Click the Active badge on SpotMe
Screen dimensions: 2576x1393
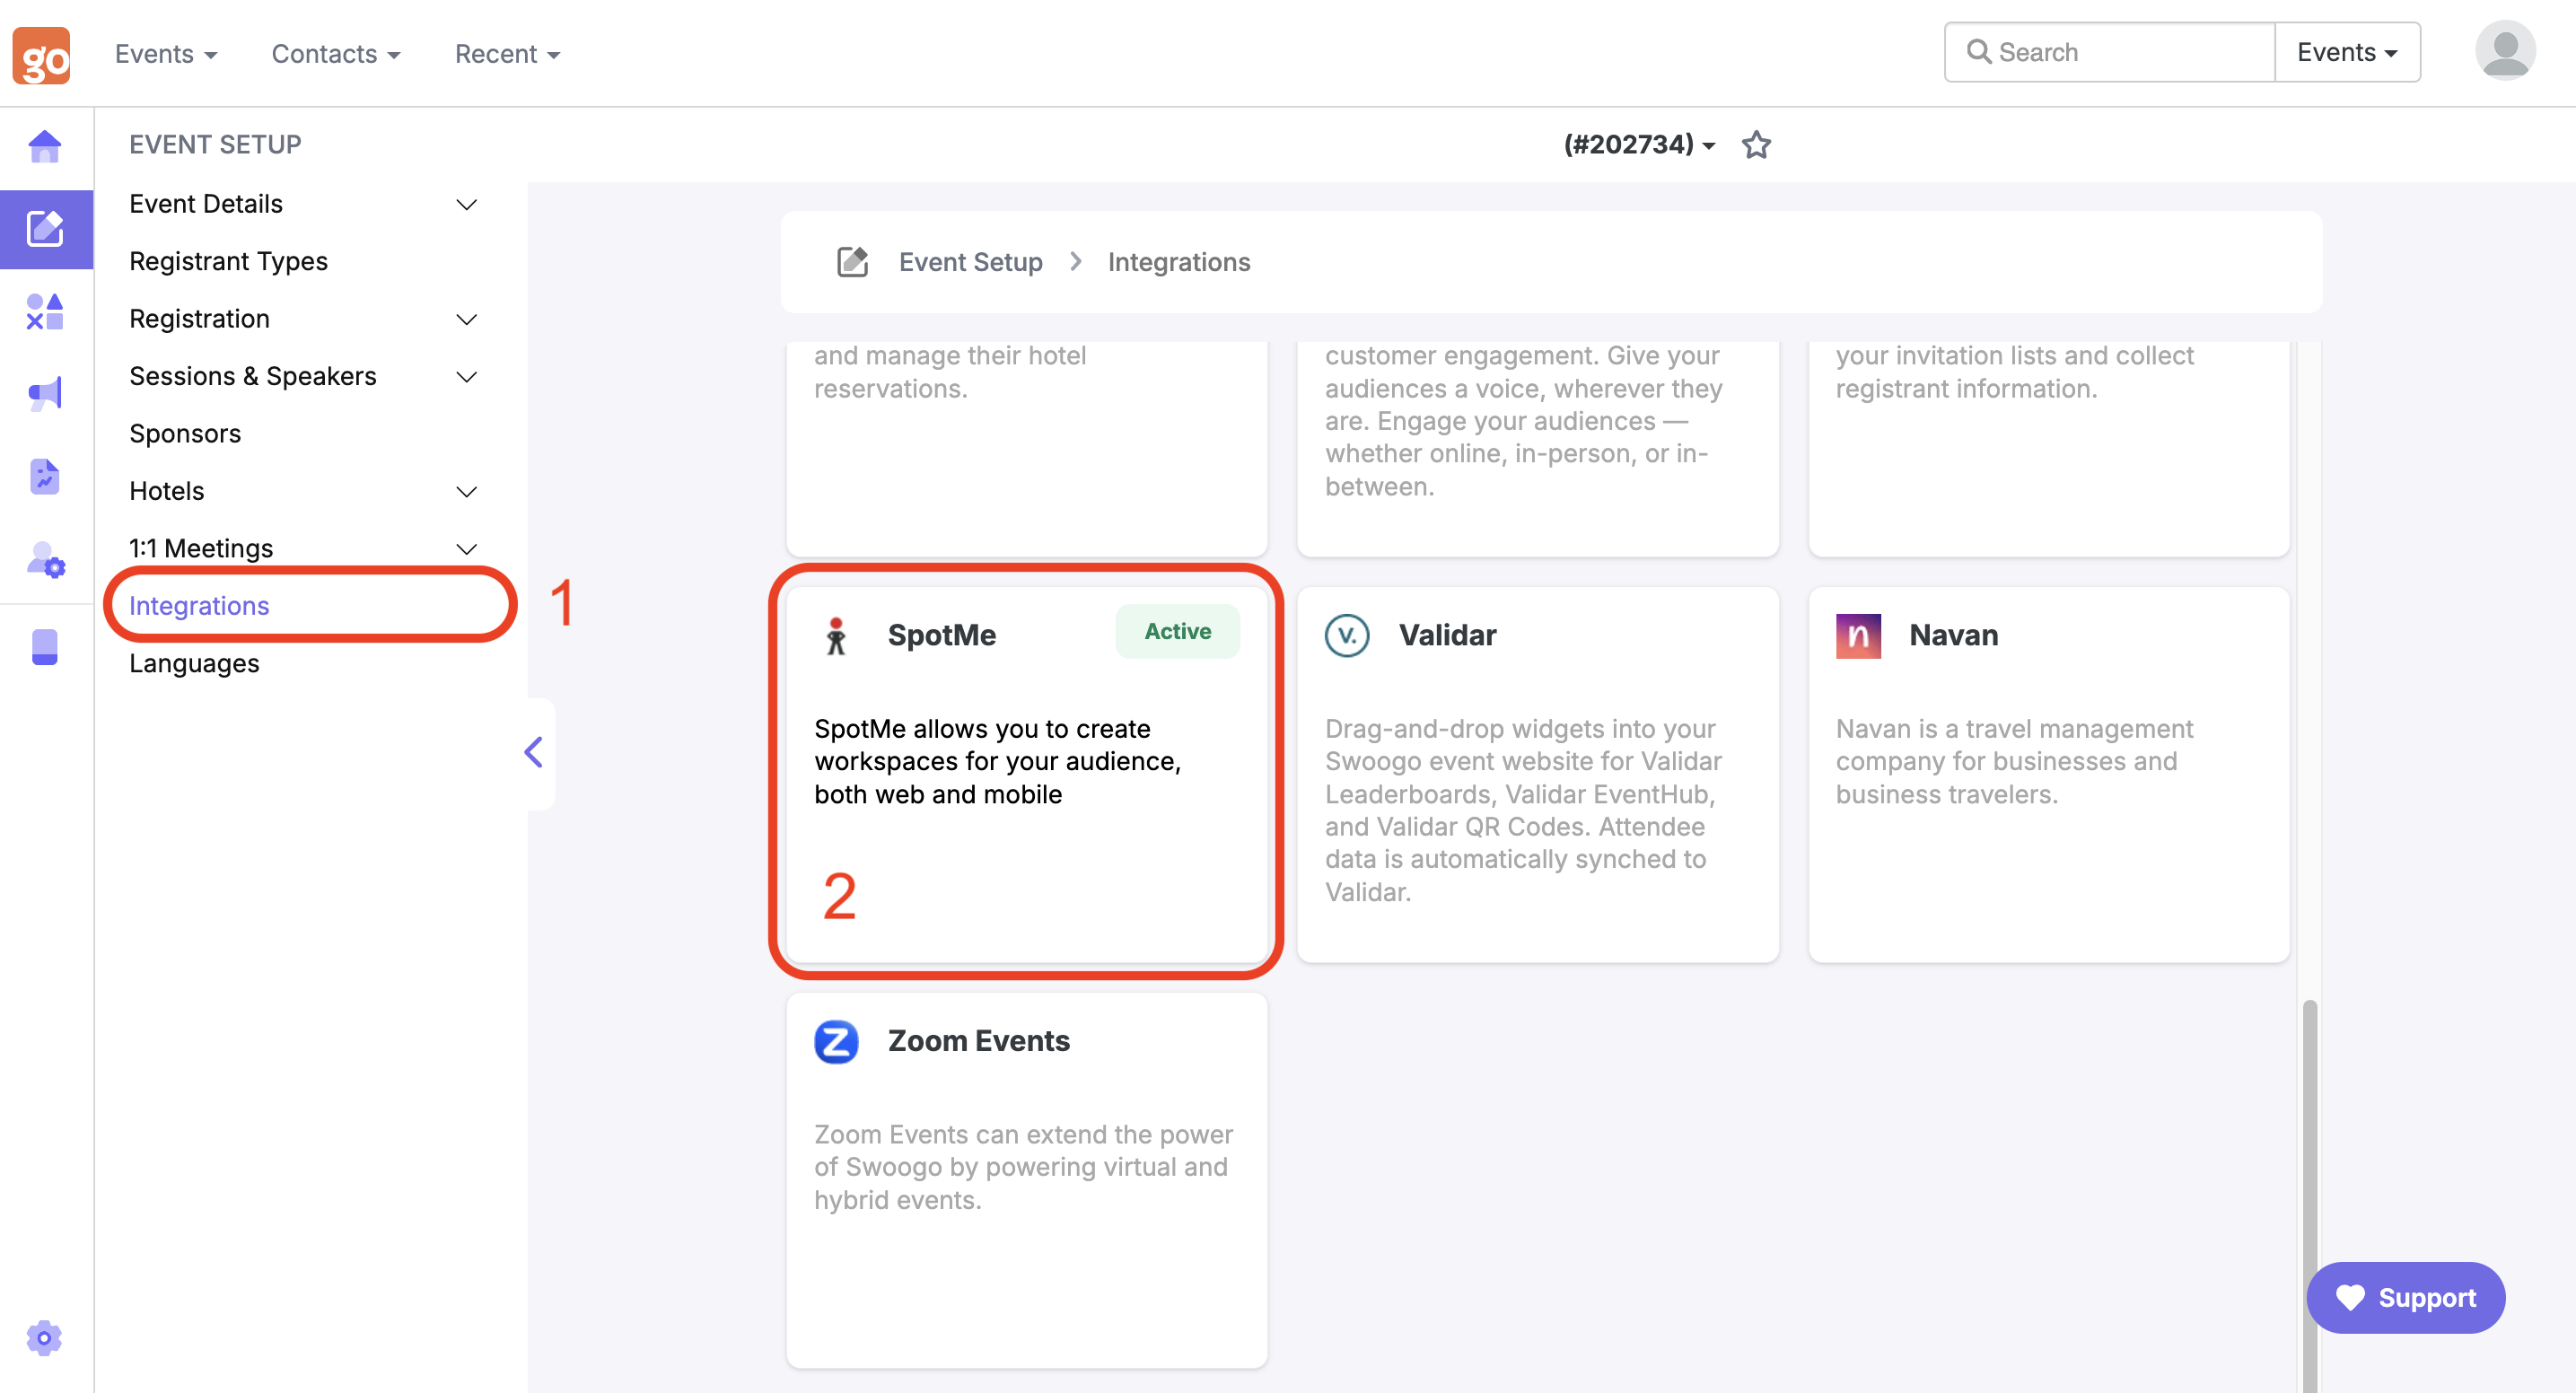pyautogui.click(x=1178, y=632)
